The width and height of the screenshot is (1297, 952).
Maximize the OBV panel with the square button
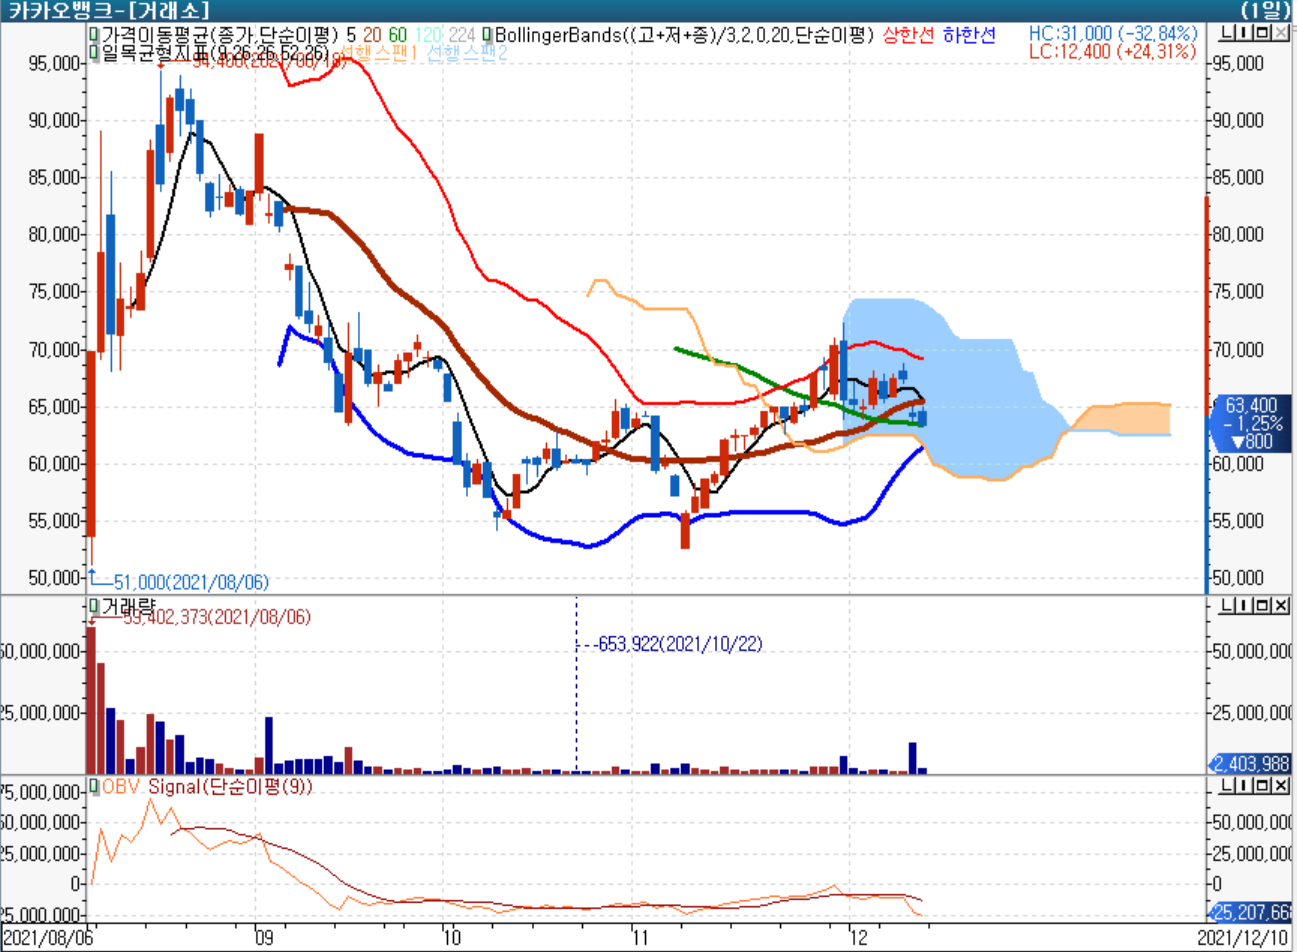pos(1262,787)
